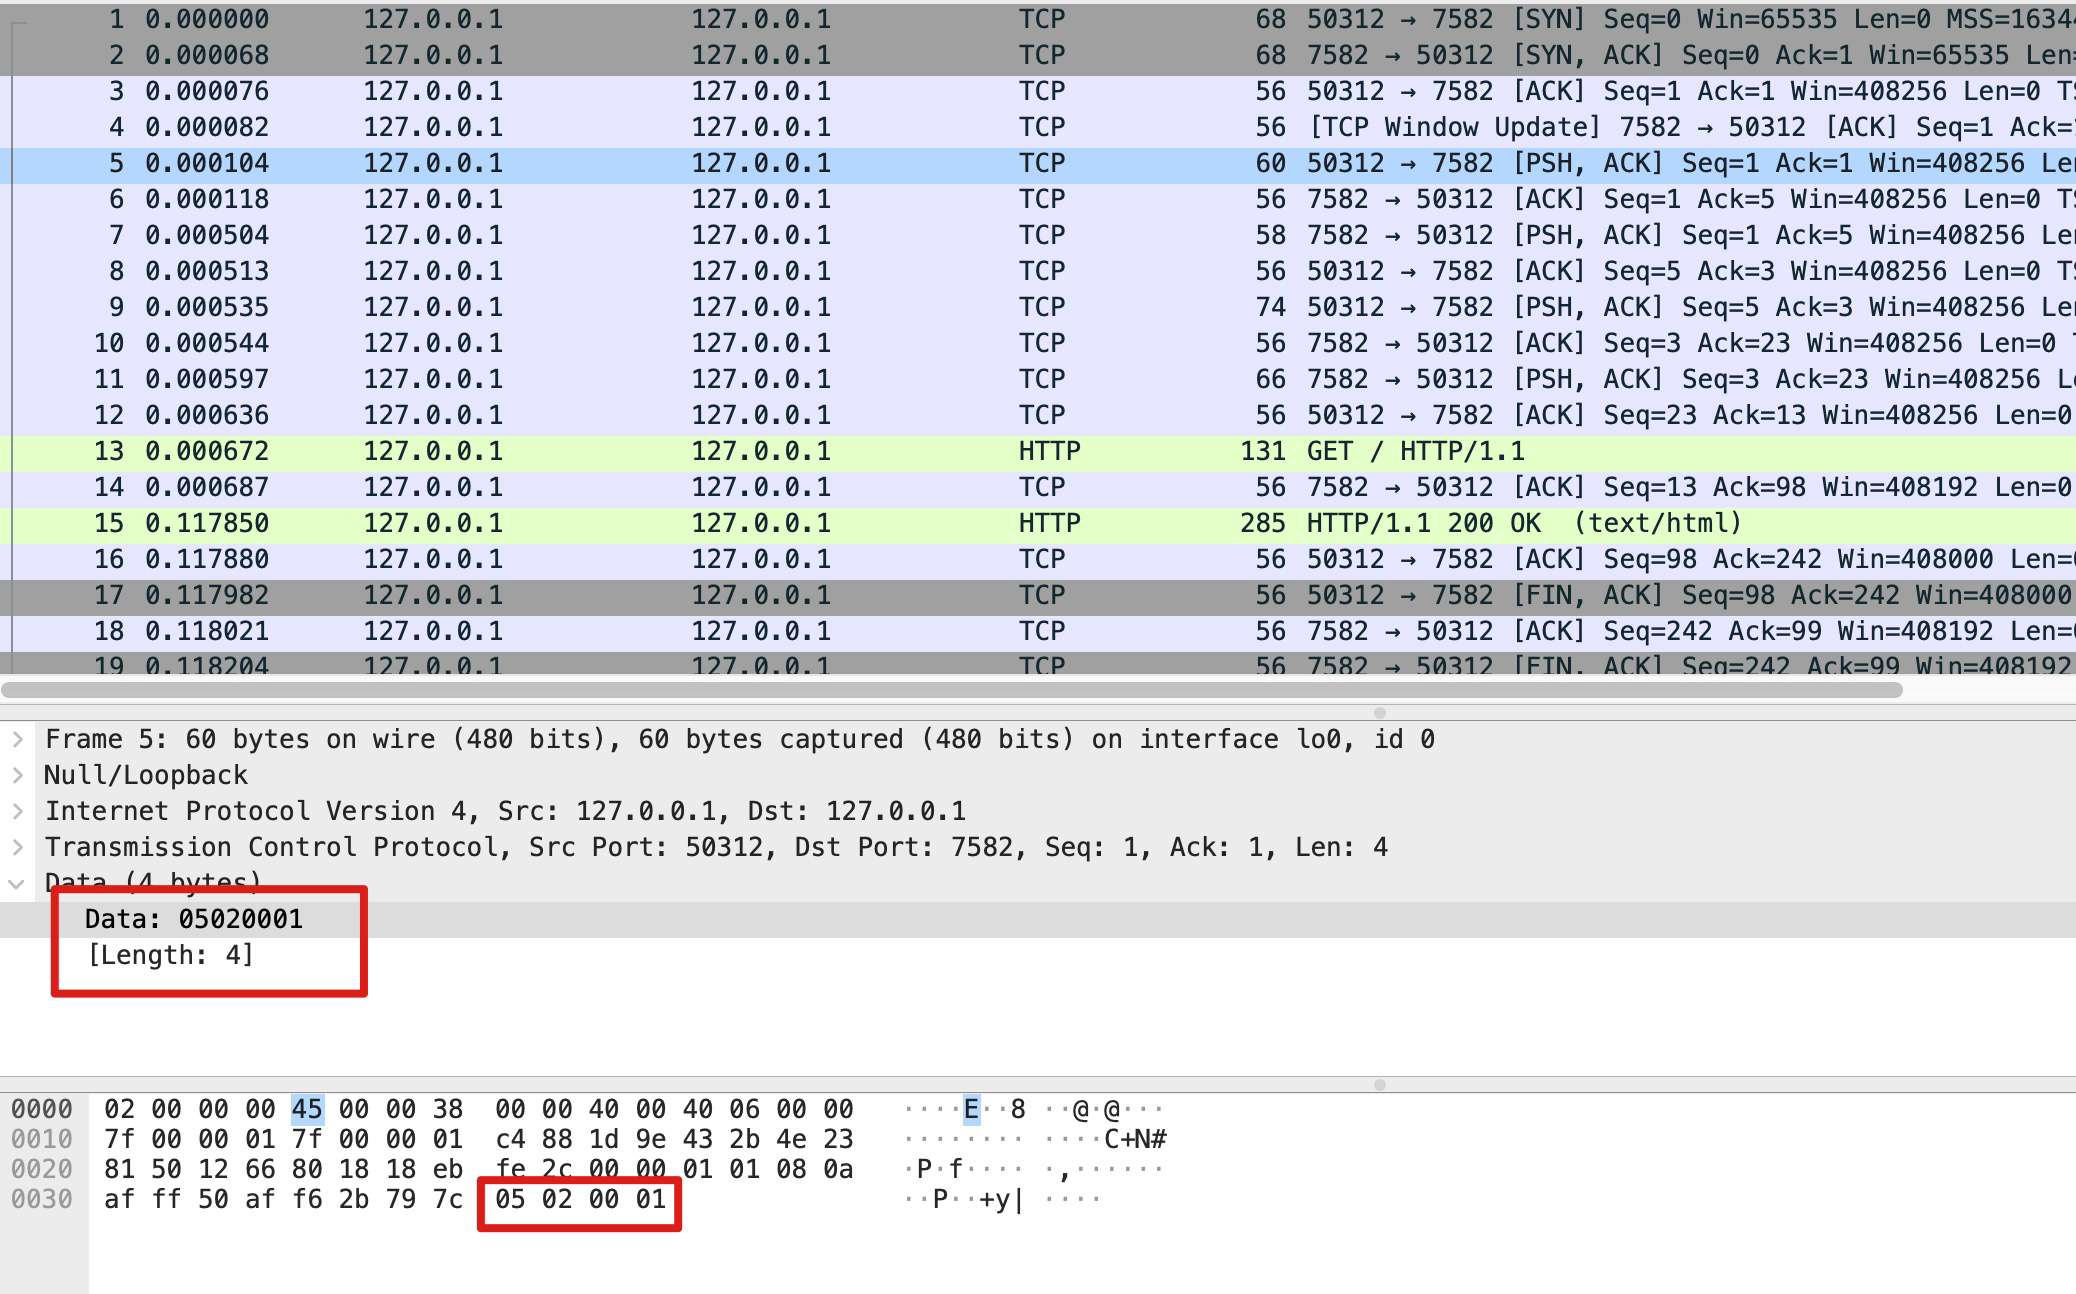
Task: Click the [Length: 4] tree item
Action: point(171,956)
